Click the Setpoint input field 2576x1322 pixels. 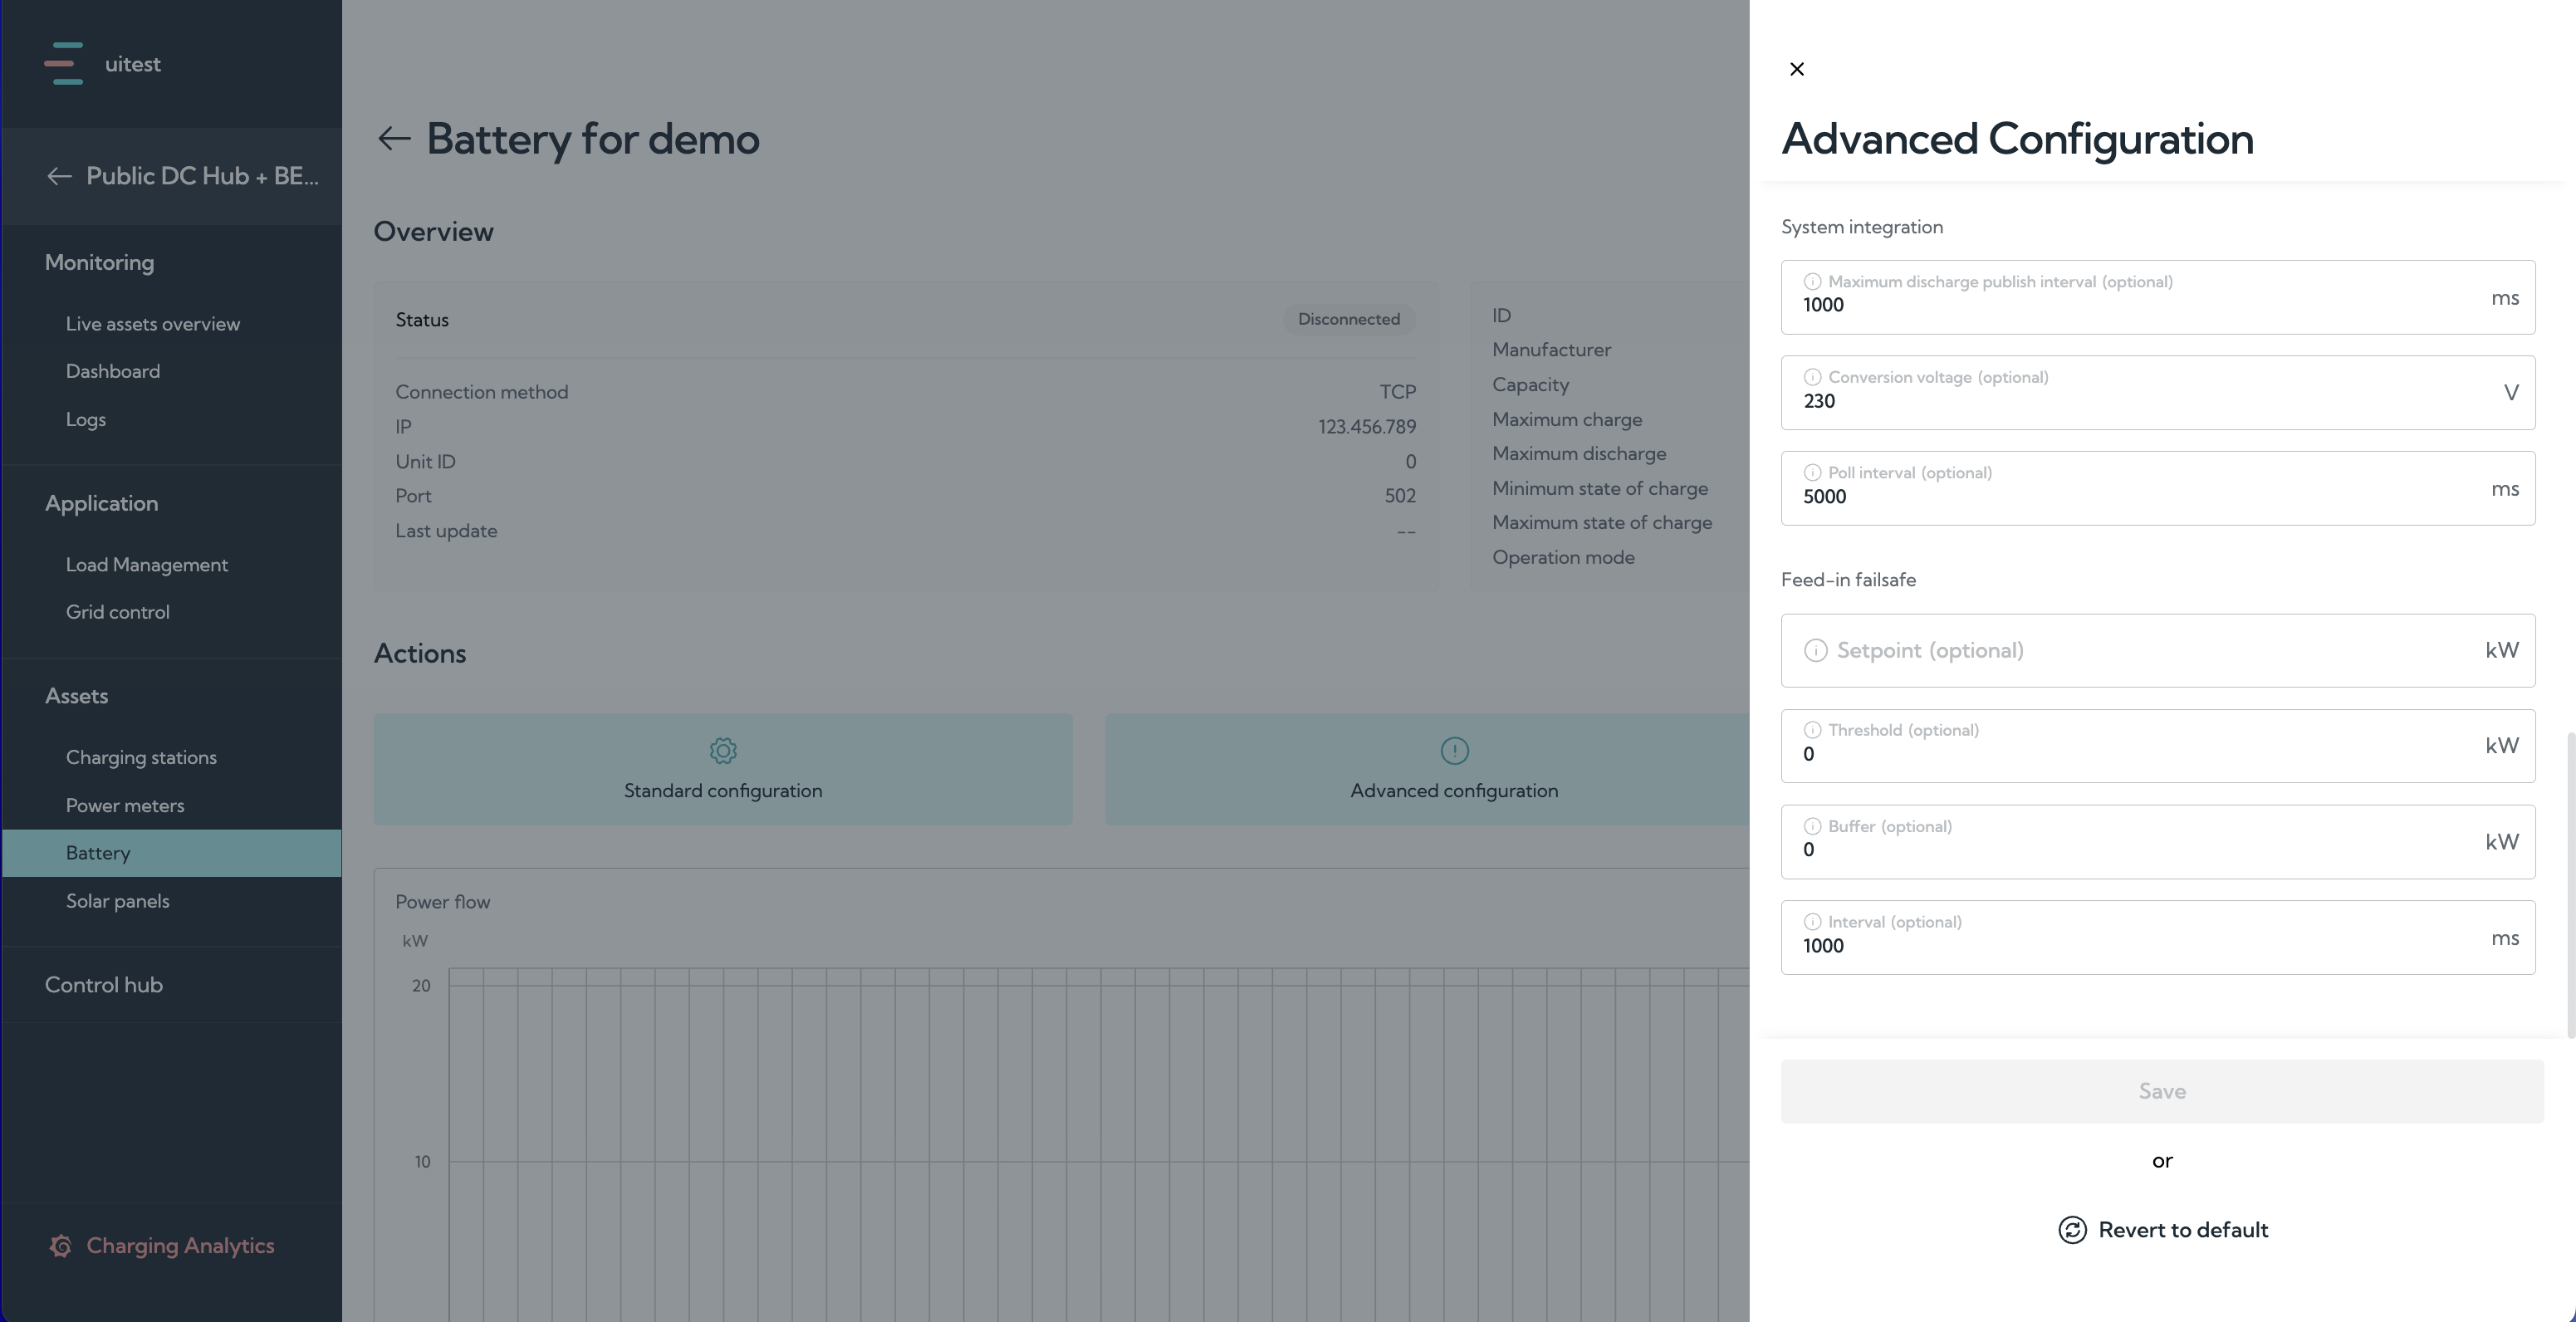click(2158, 650)
